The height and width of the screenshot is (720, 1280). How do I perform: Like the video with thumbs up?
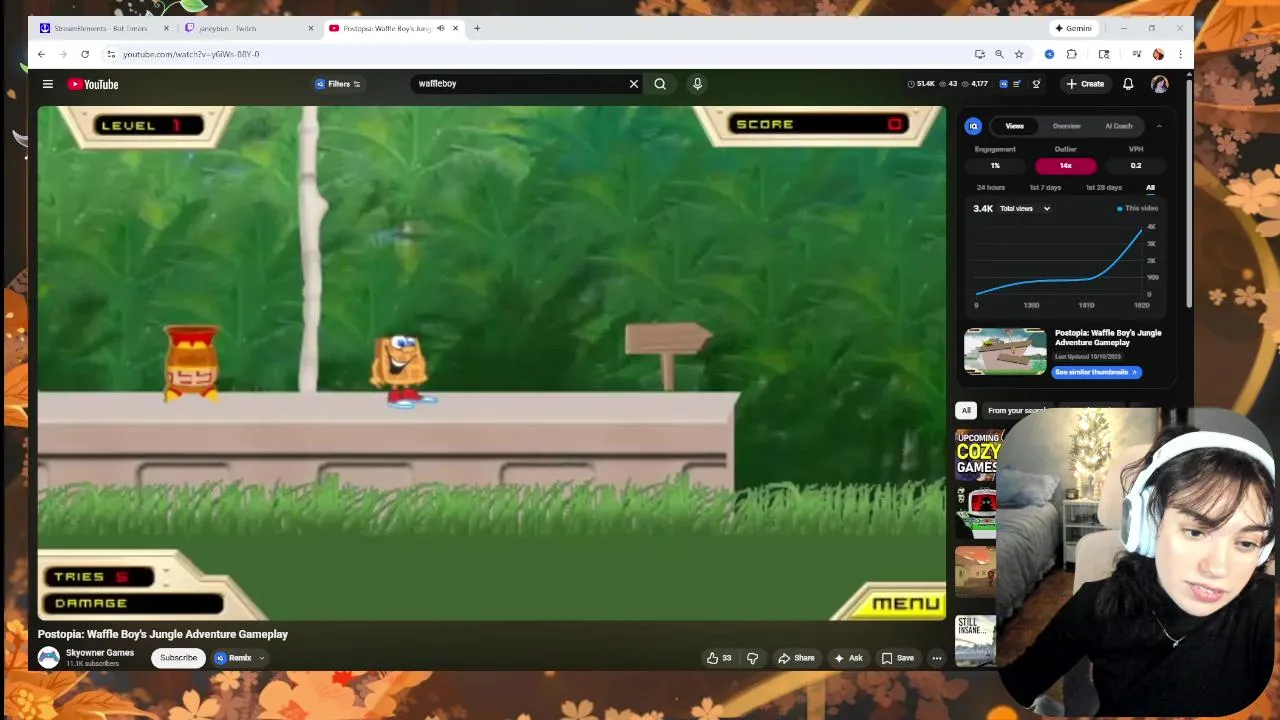click(718, 658)
